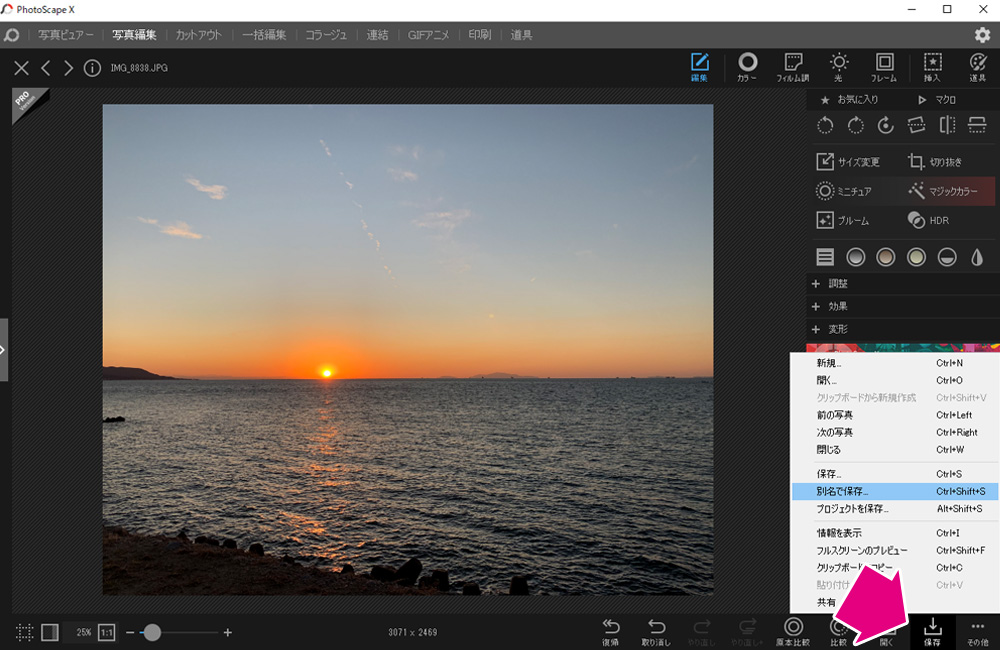
Task: Click the zoom slider handle
Action: click(152, 632)
